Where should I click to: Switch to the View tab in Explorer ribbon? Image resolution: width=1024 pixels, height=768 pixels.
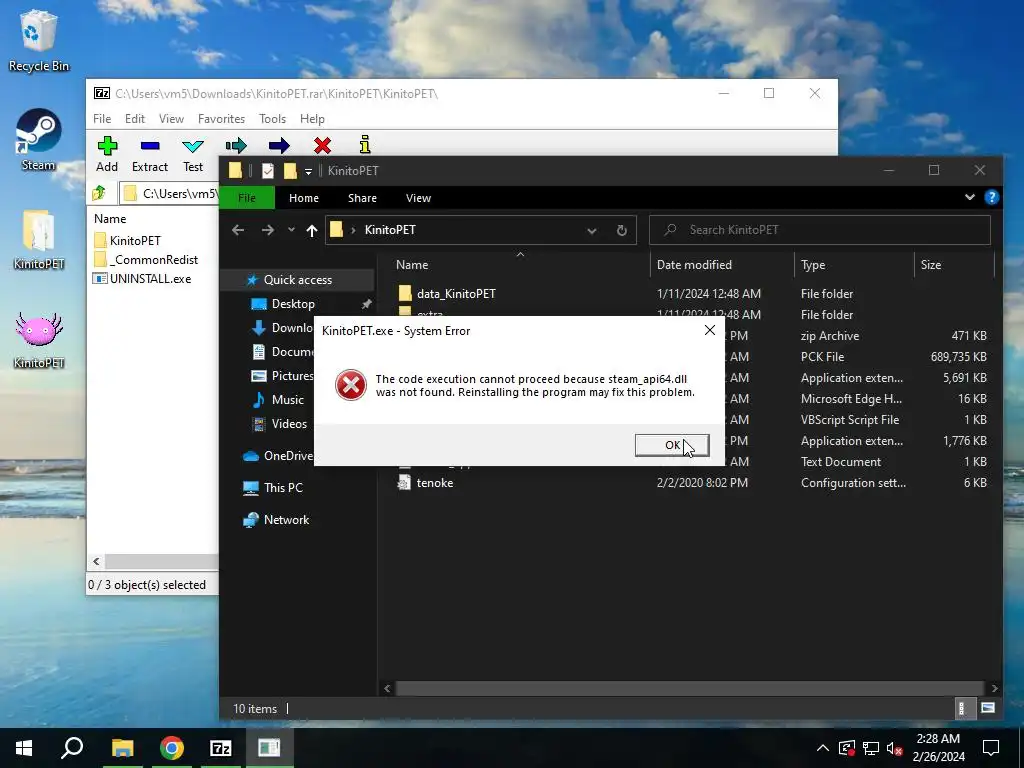coord(419,198)
